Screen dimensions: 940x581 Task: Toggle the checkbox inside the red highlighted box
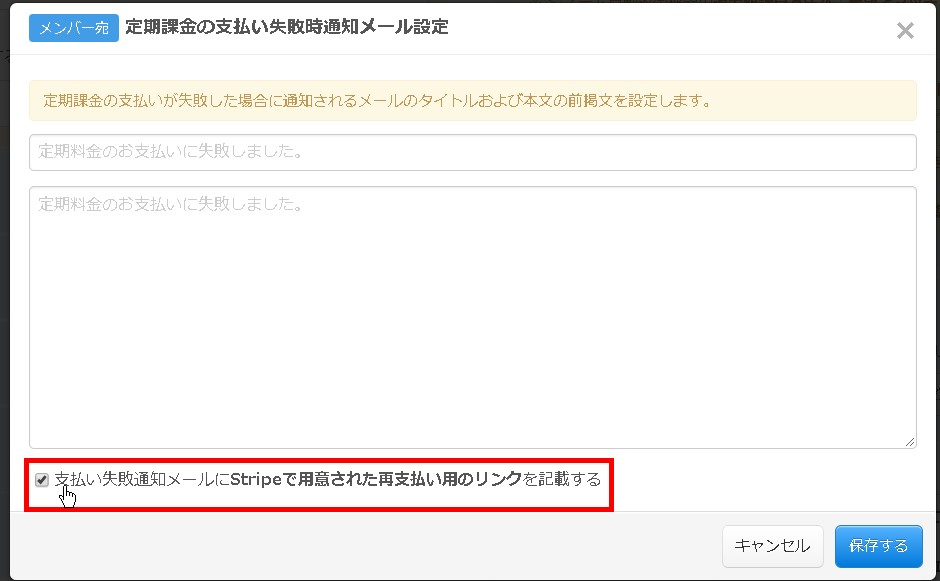click(x=40, y=479)
